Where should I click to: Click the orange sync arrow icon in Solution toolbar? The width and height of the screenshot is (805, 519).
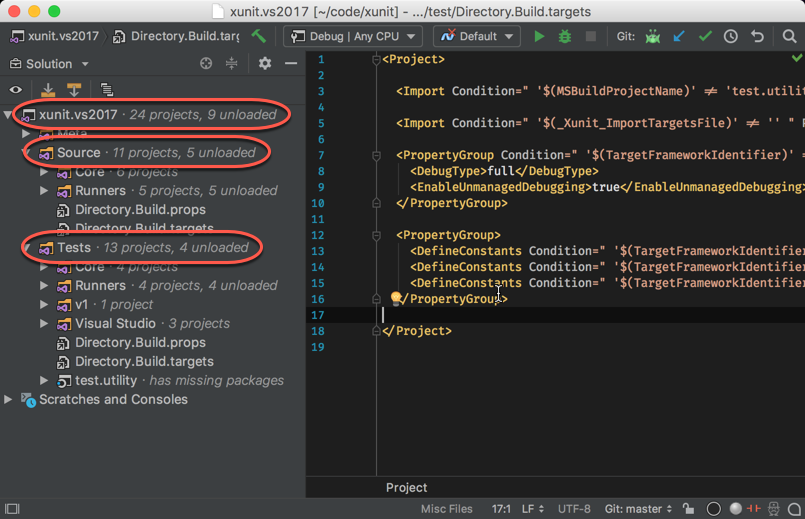74,90
